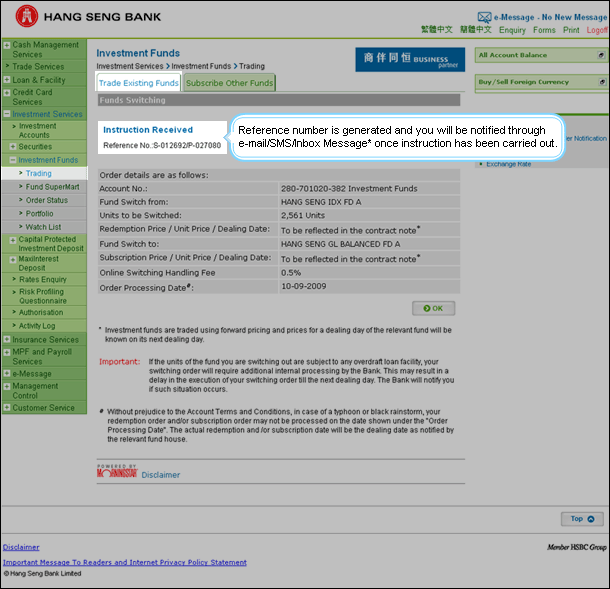
Task: Click the Logoff link
Action: [597, 30]
